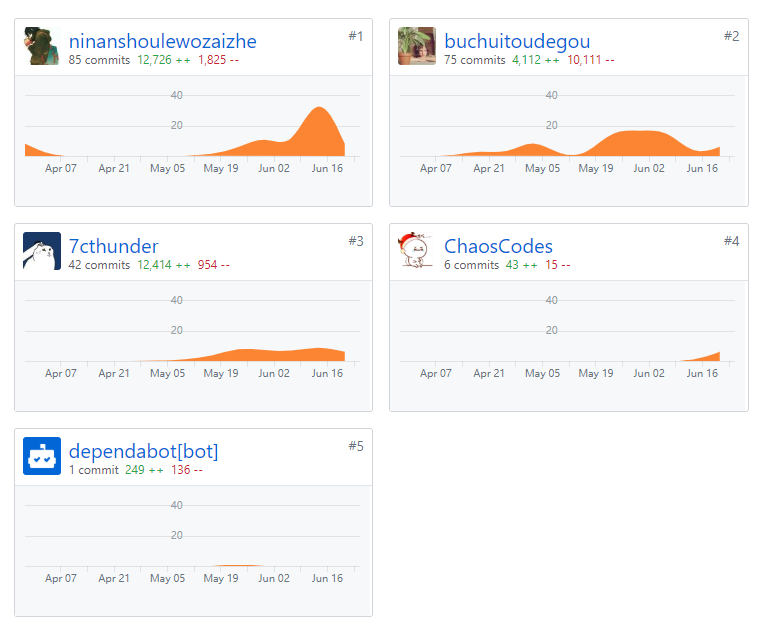Open dependabot's 1 commit link
Viewport: 762px width, 642px height.
(x=93, y=470)
